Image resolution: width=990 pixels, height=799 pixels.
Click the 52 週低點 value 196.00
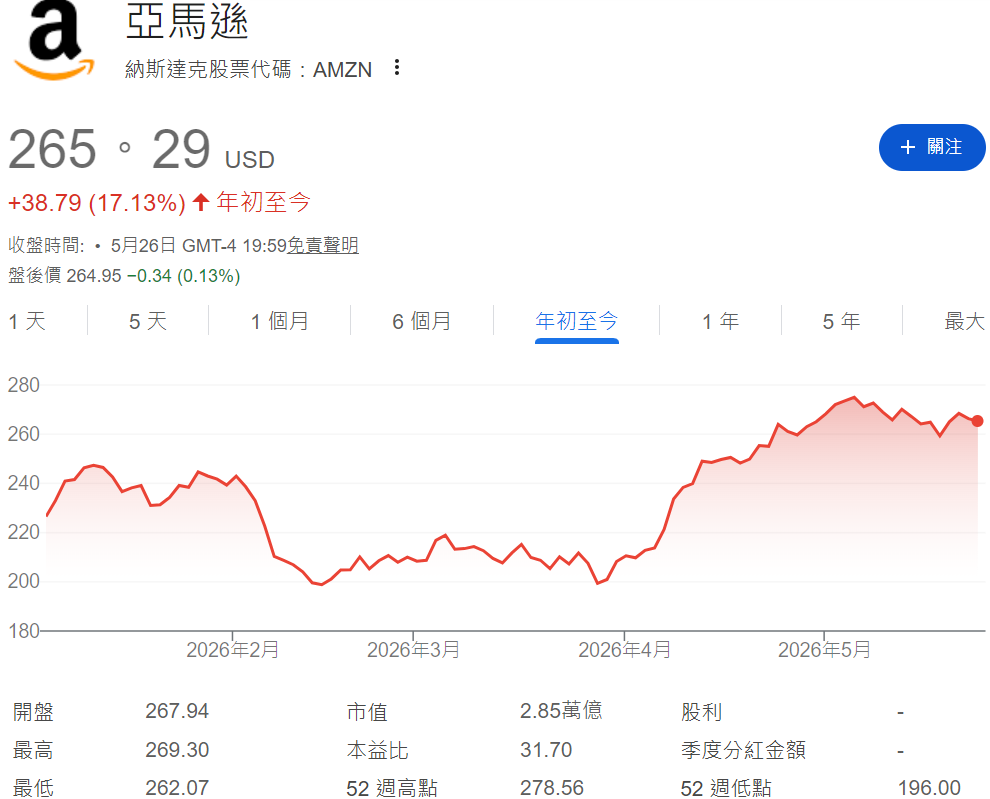point(929,788)
